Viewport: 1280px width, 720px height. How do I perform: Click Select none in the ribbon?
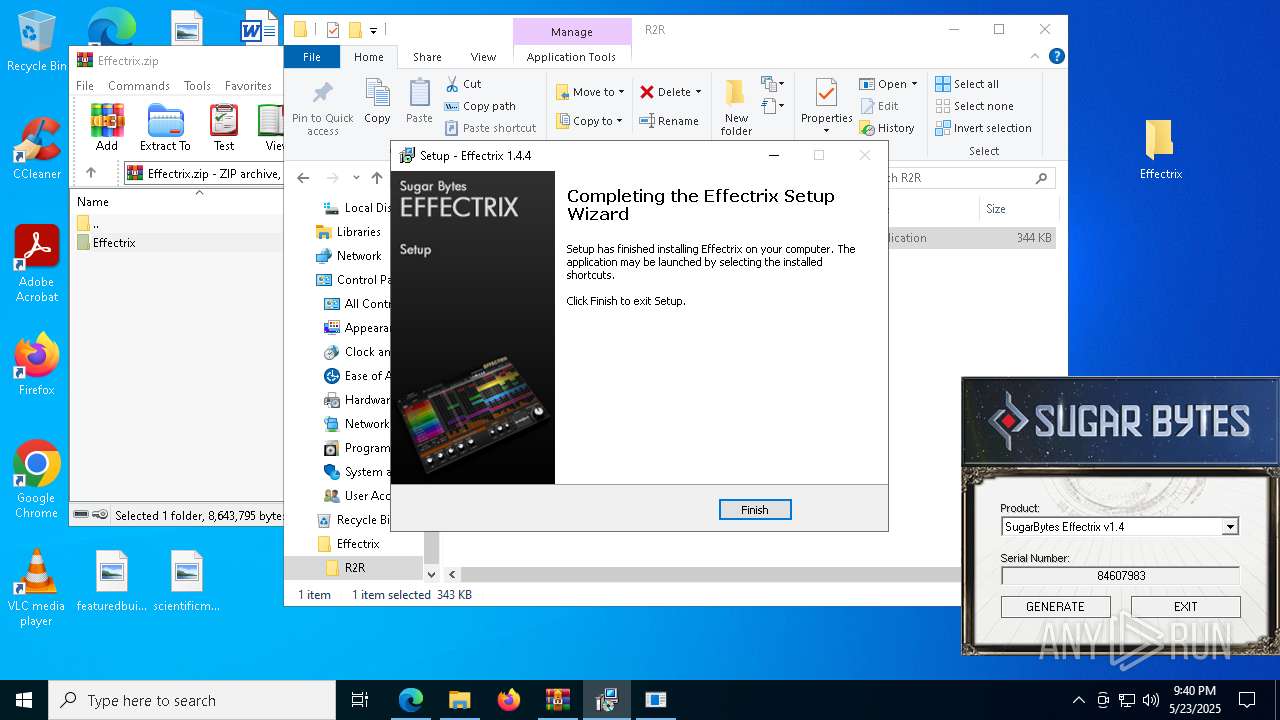pyautogui.click(x=974, y=106)
